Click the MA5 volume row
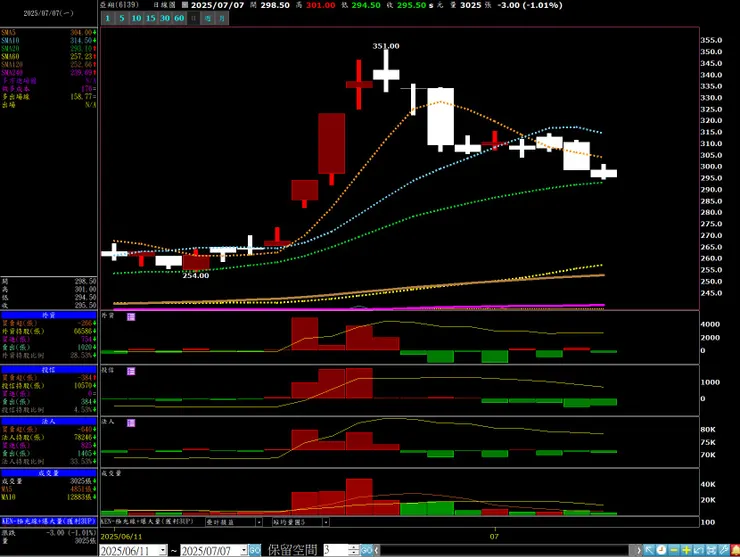The width and height of the screenshot is (740, 557). [x=49, y=489]
